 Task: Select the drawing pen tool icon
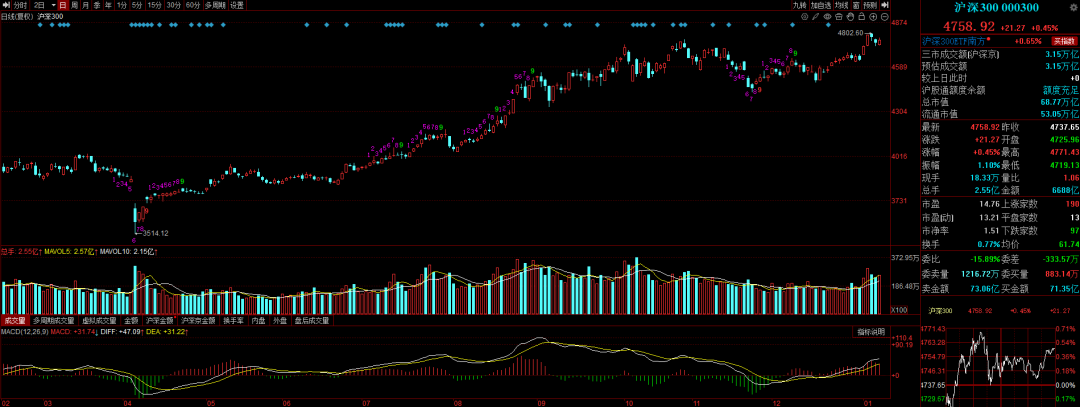click(816, 17)
